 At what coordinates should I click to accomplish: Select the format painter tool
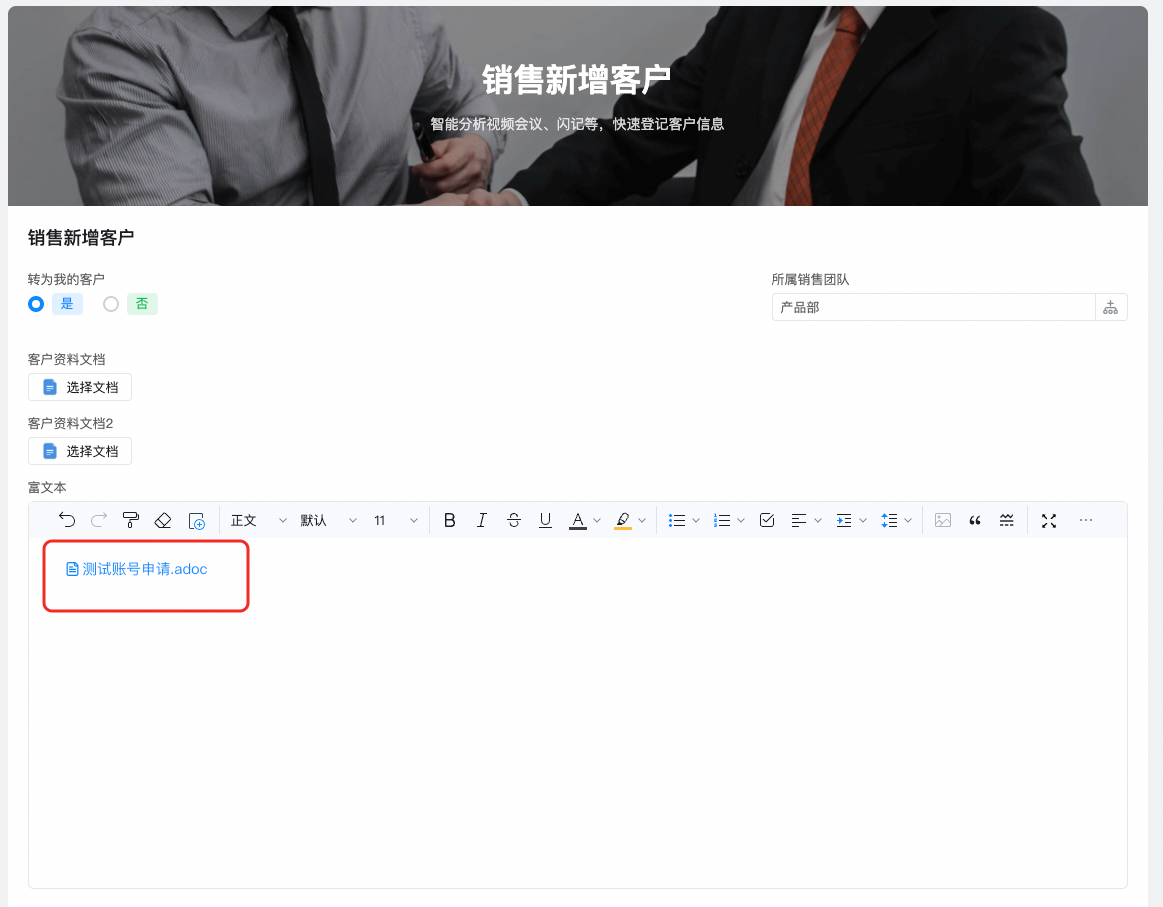(x=130, y=520)
